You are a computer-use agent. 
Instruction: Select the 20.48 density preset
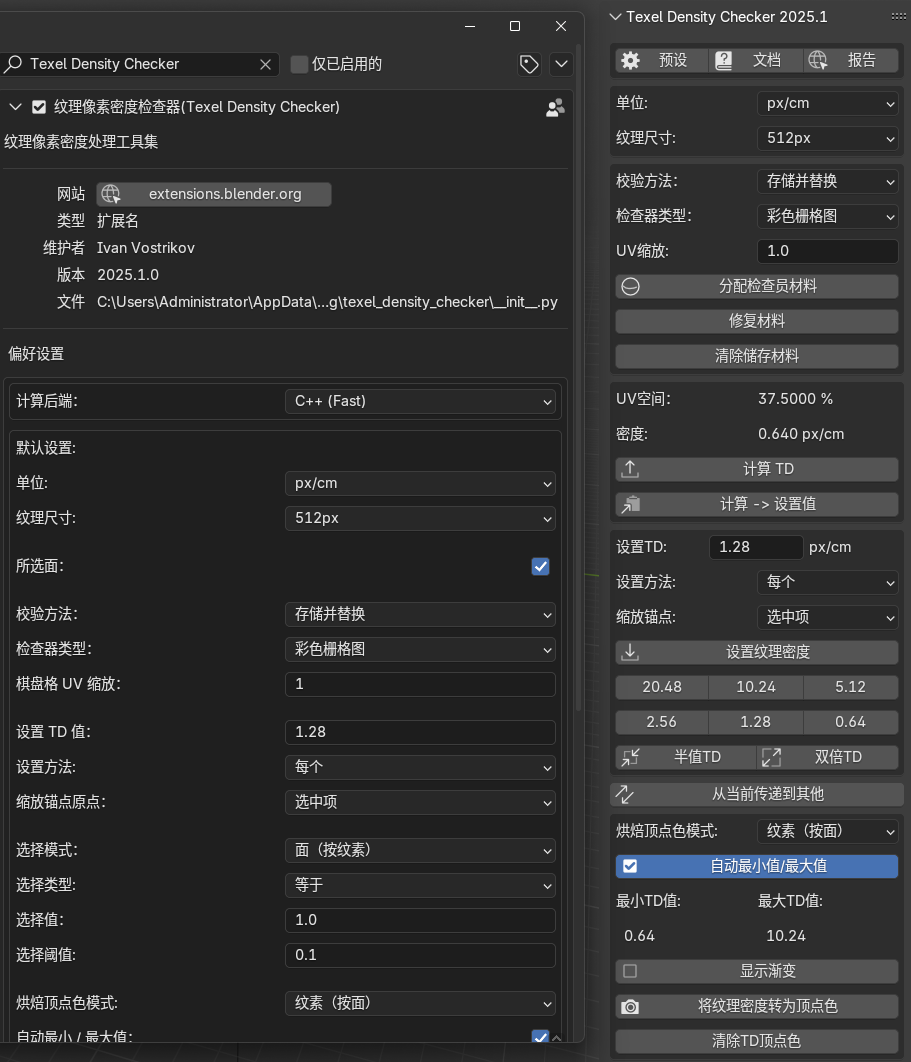[x=662, y=687]
